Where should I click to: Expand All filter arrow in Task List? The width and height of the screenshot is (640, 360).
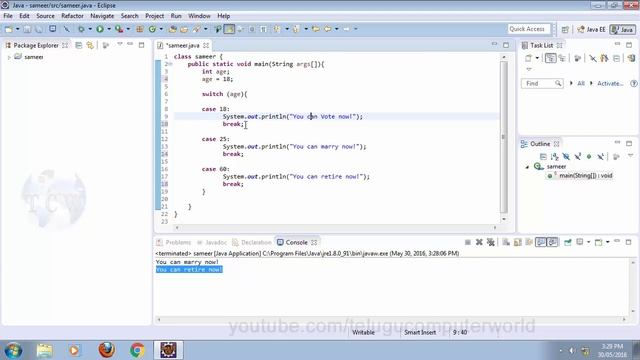coord(571,83)
